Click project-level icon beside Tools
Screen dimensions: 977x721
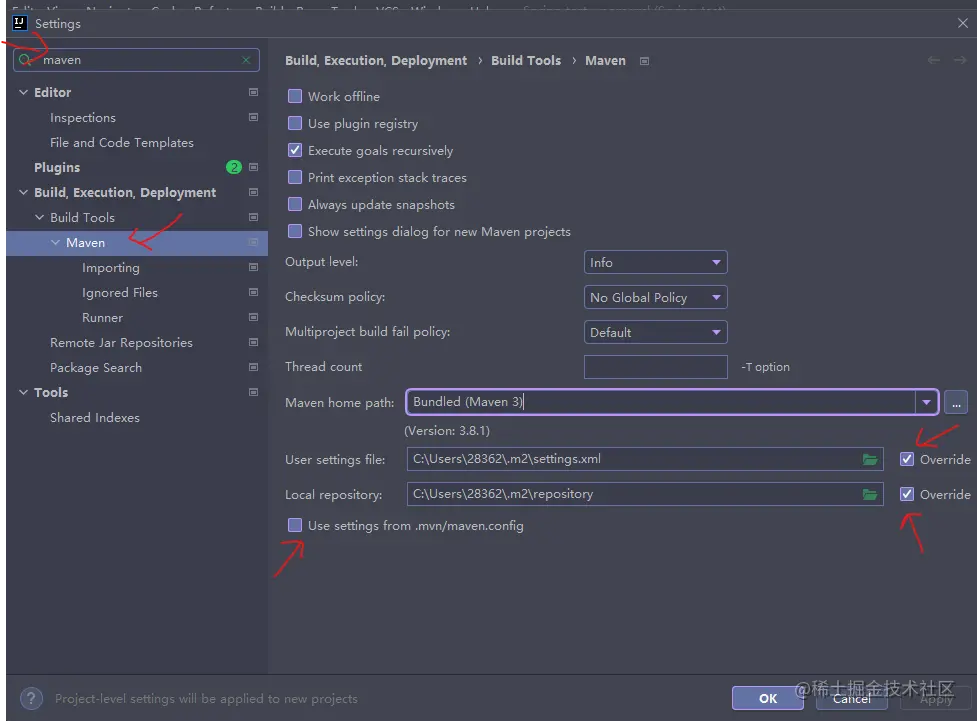254,392
